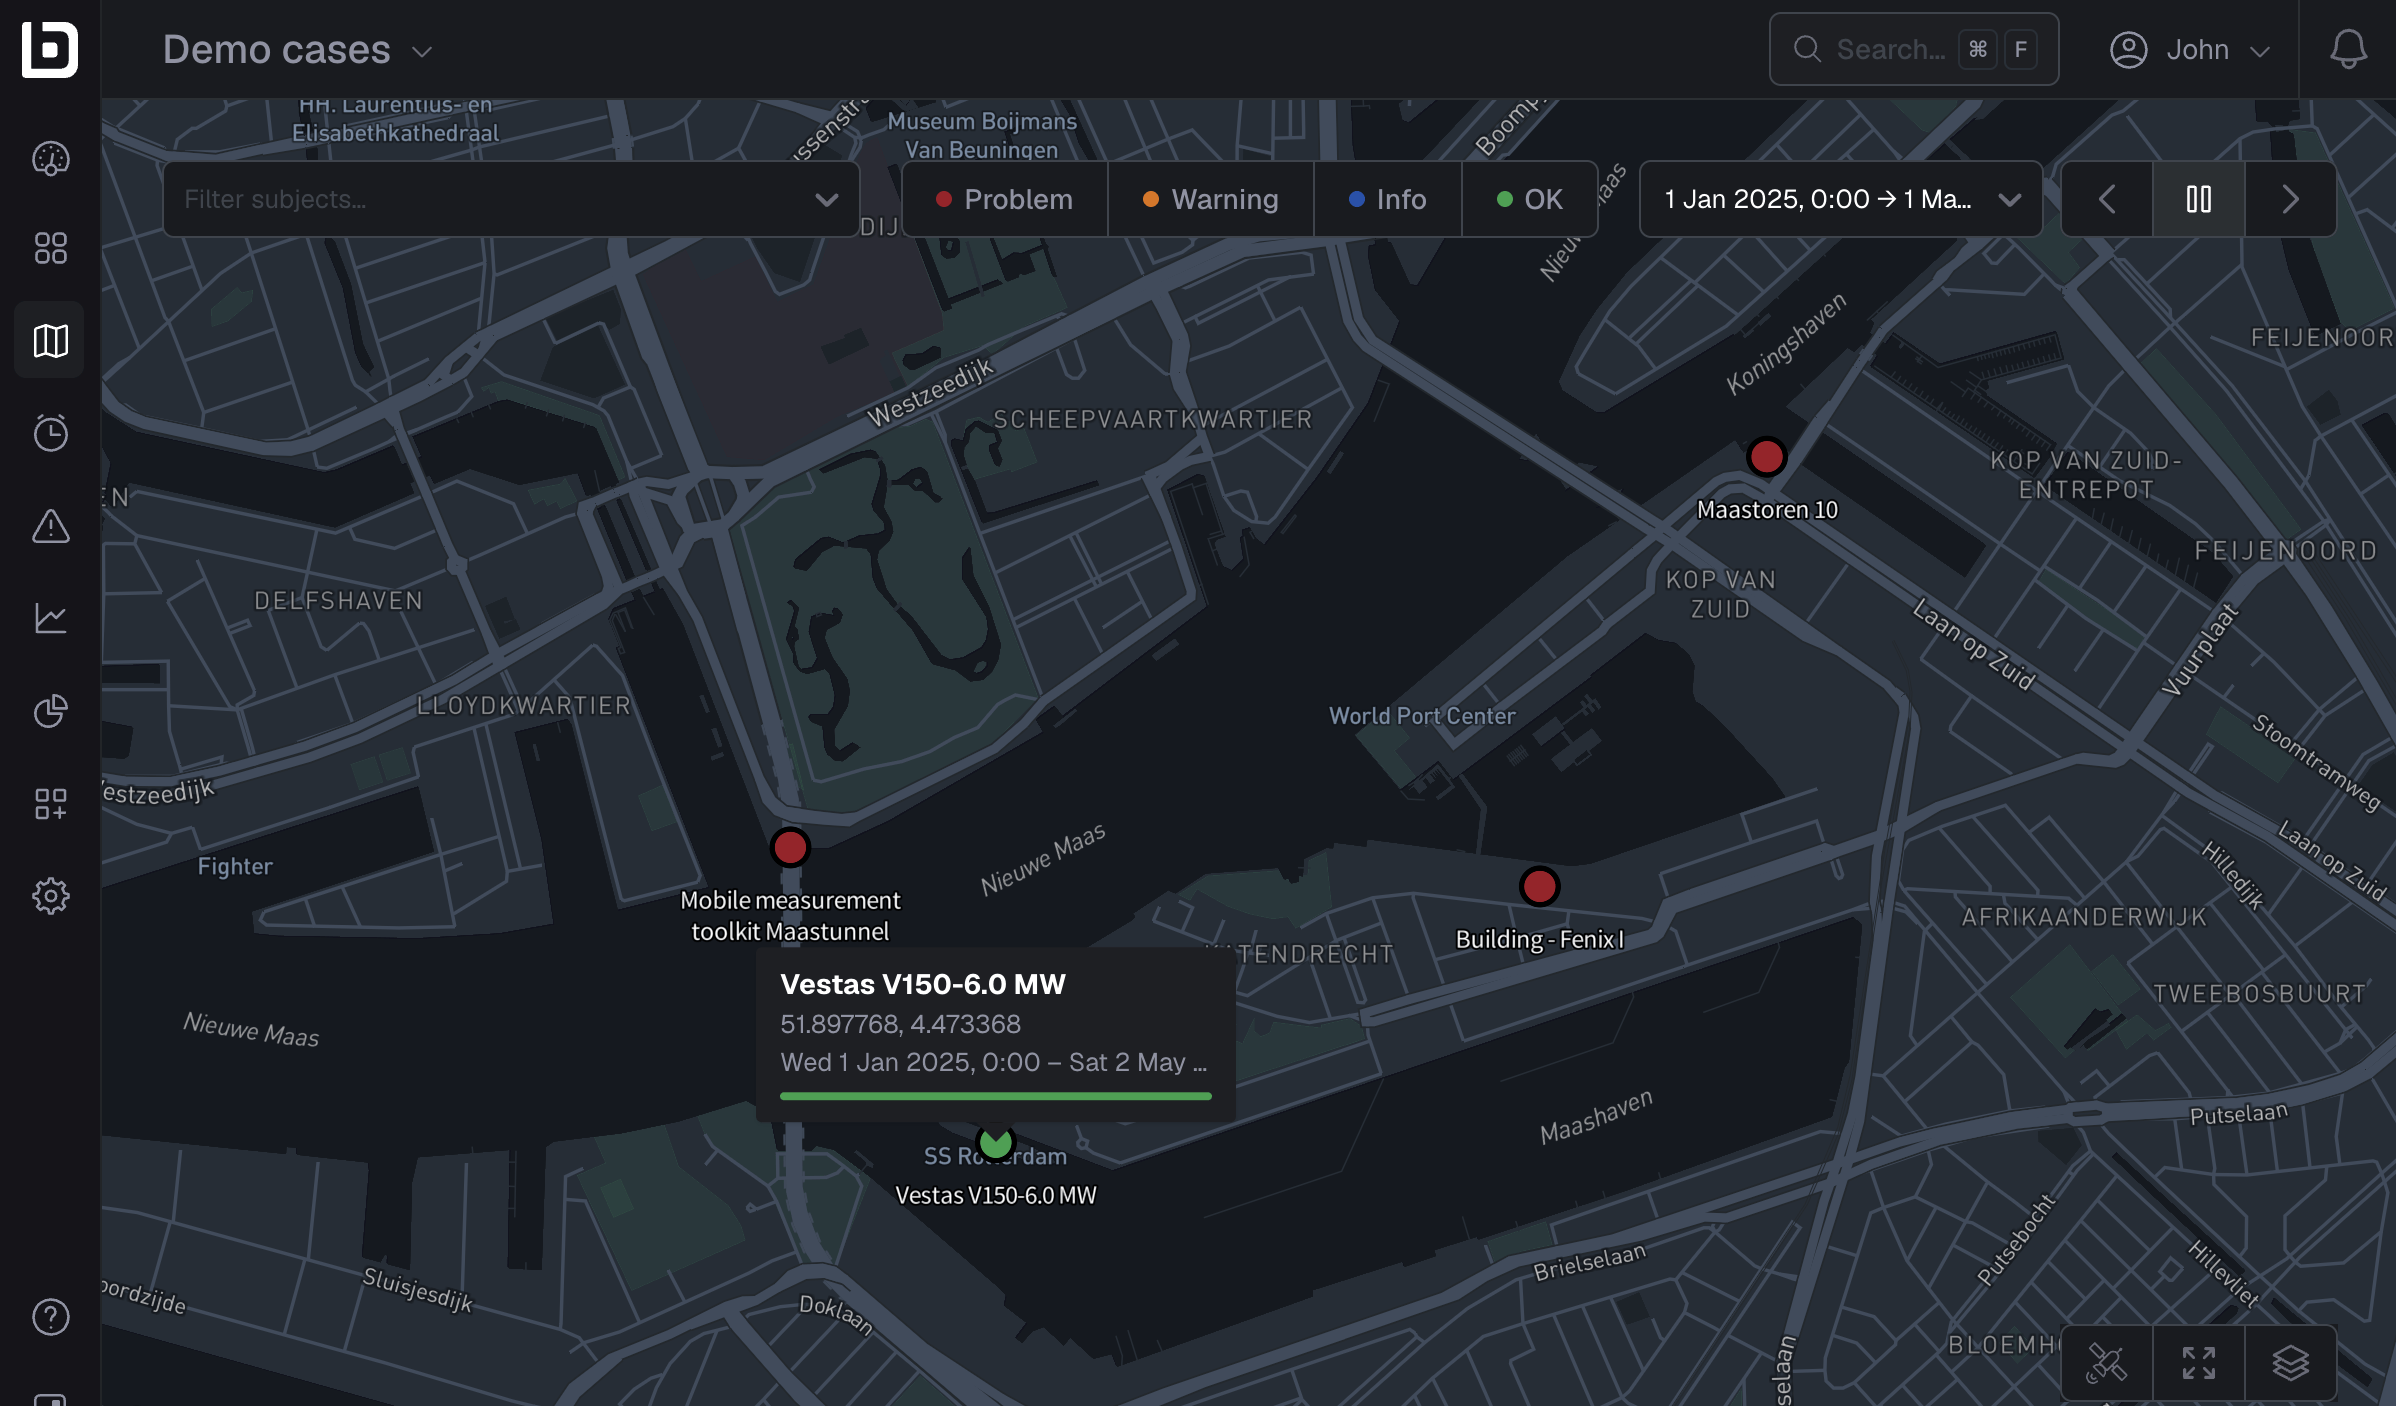Open the alerts triangle icon in sidebar
The height and width of the screenshot is (1406, 2396).
(x=50, y=525)
